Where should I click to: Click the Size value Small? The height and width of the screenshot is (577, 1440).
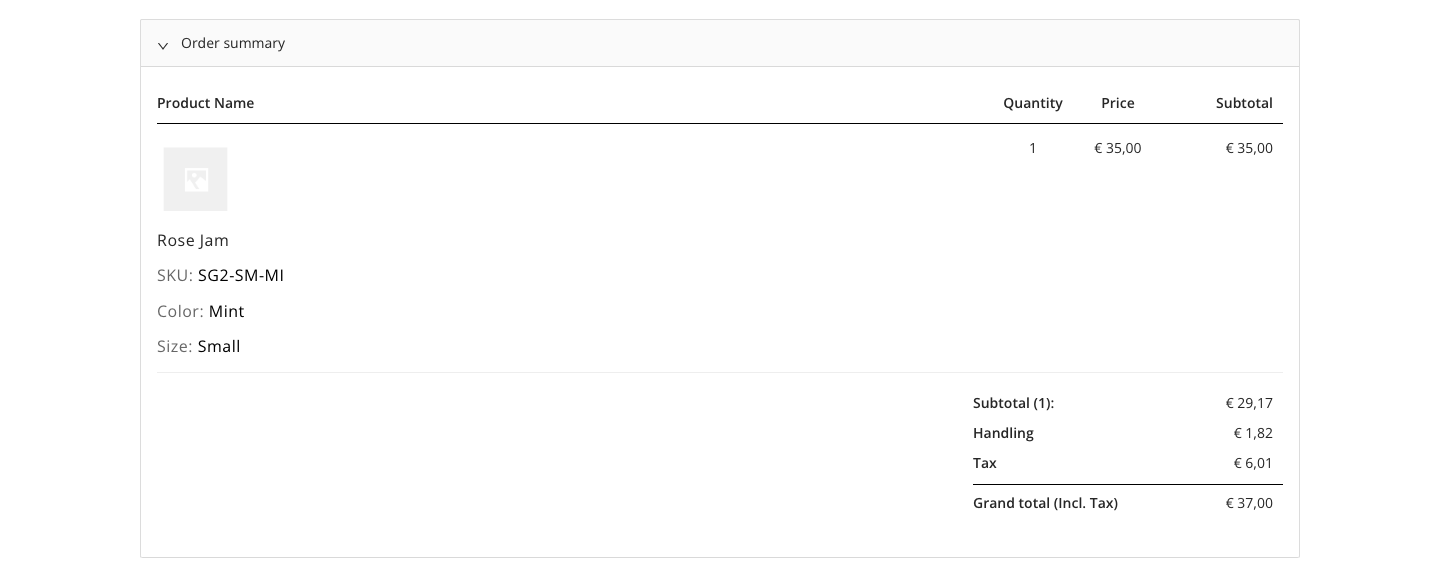pos(219,346)
